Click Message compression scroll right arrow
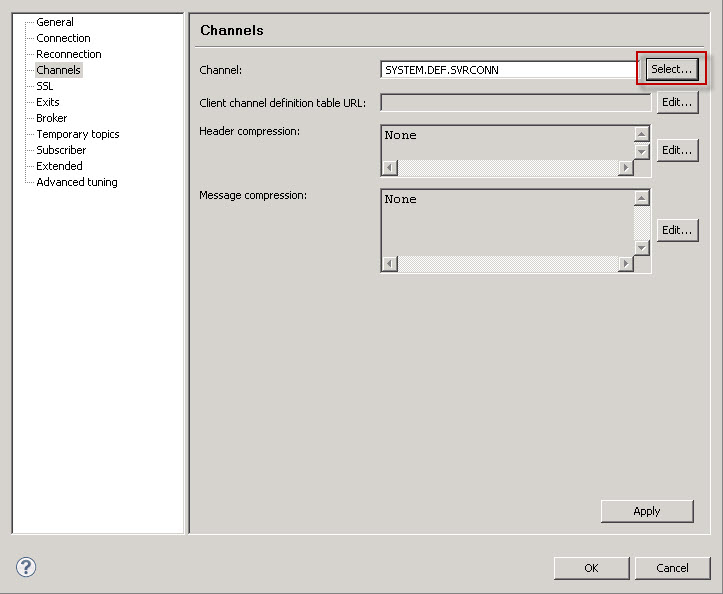 [626, 264]
